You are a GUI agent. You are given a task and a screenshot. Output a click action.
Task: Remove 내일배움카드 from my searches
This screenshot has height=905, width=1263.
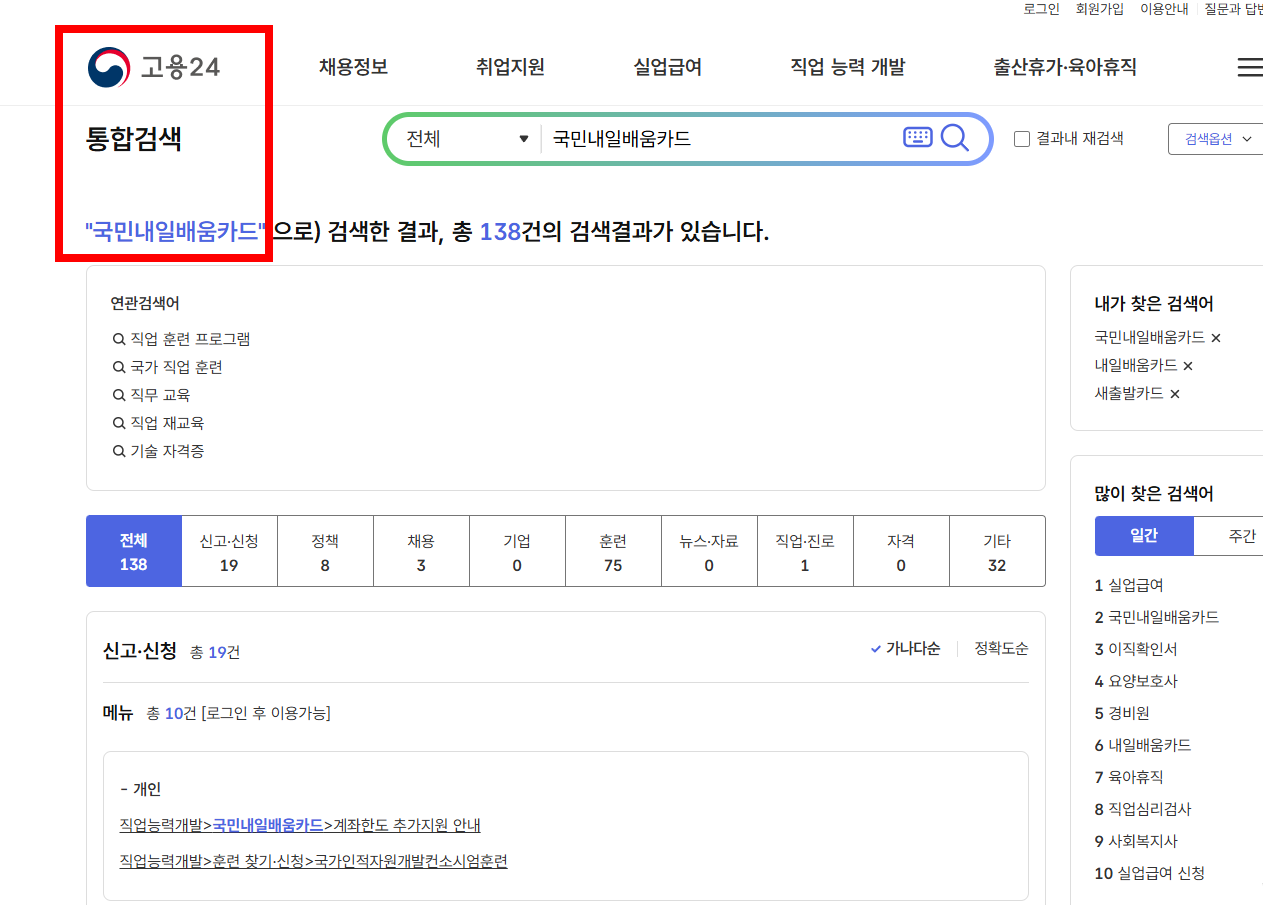pyautogui.click(x=1188, y=366)
